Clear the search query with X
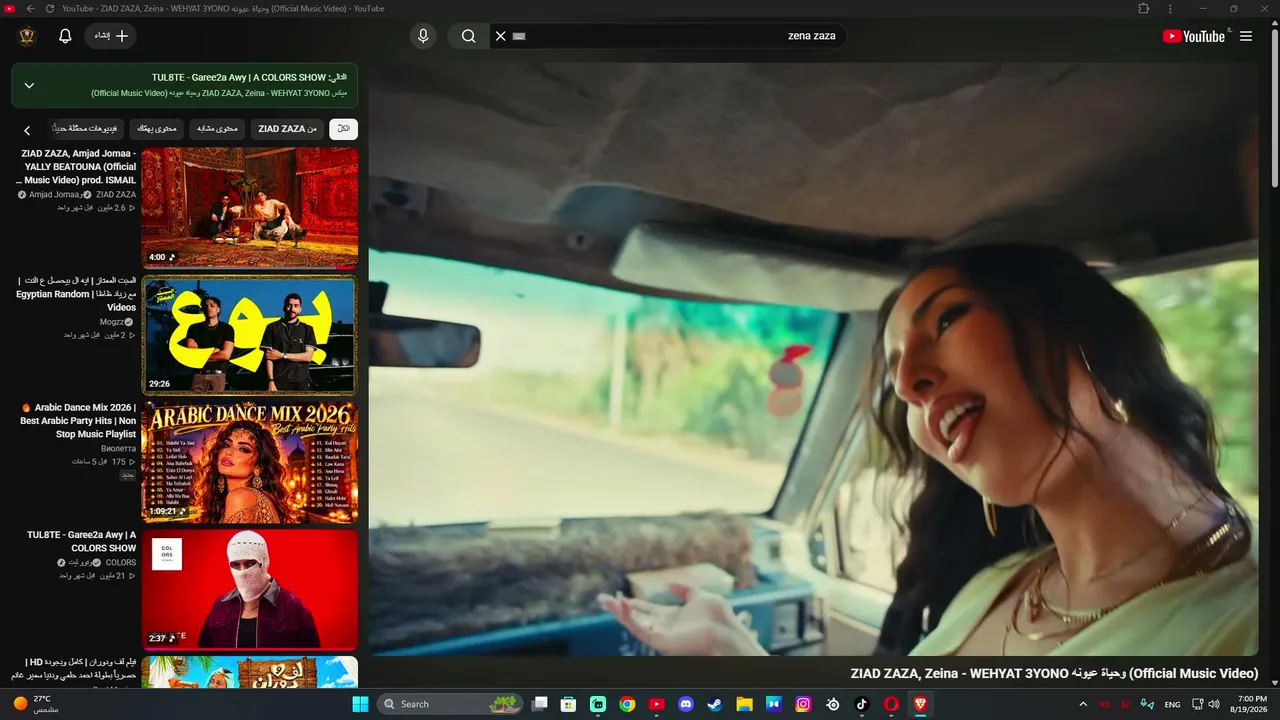This screenshot has width=1280, height=720. 501,36
